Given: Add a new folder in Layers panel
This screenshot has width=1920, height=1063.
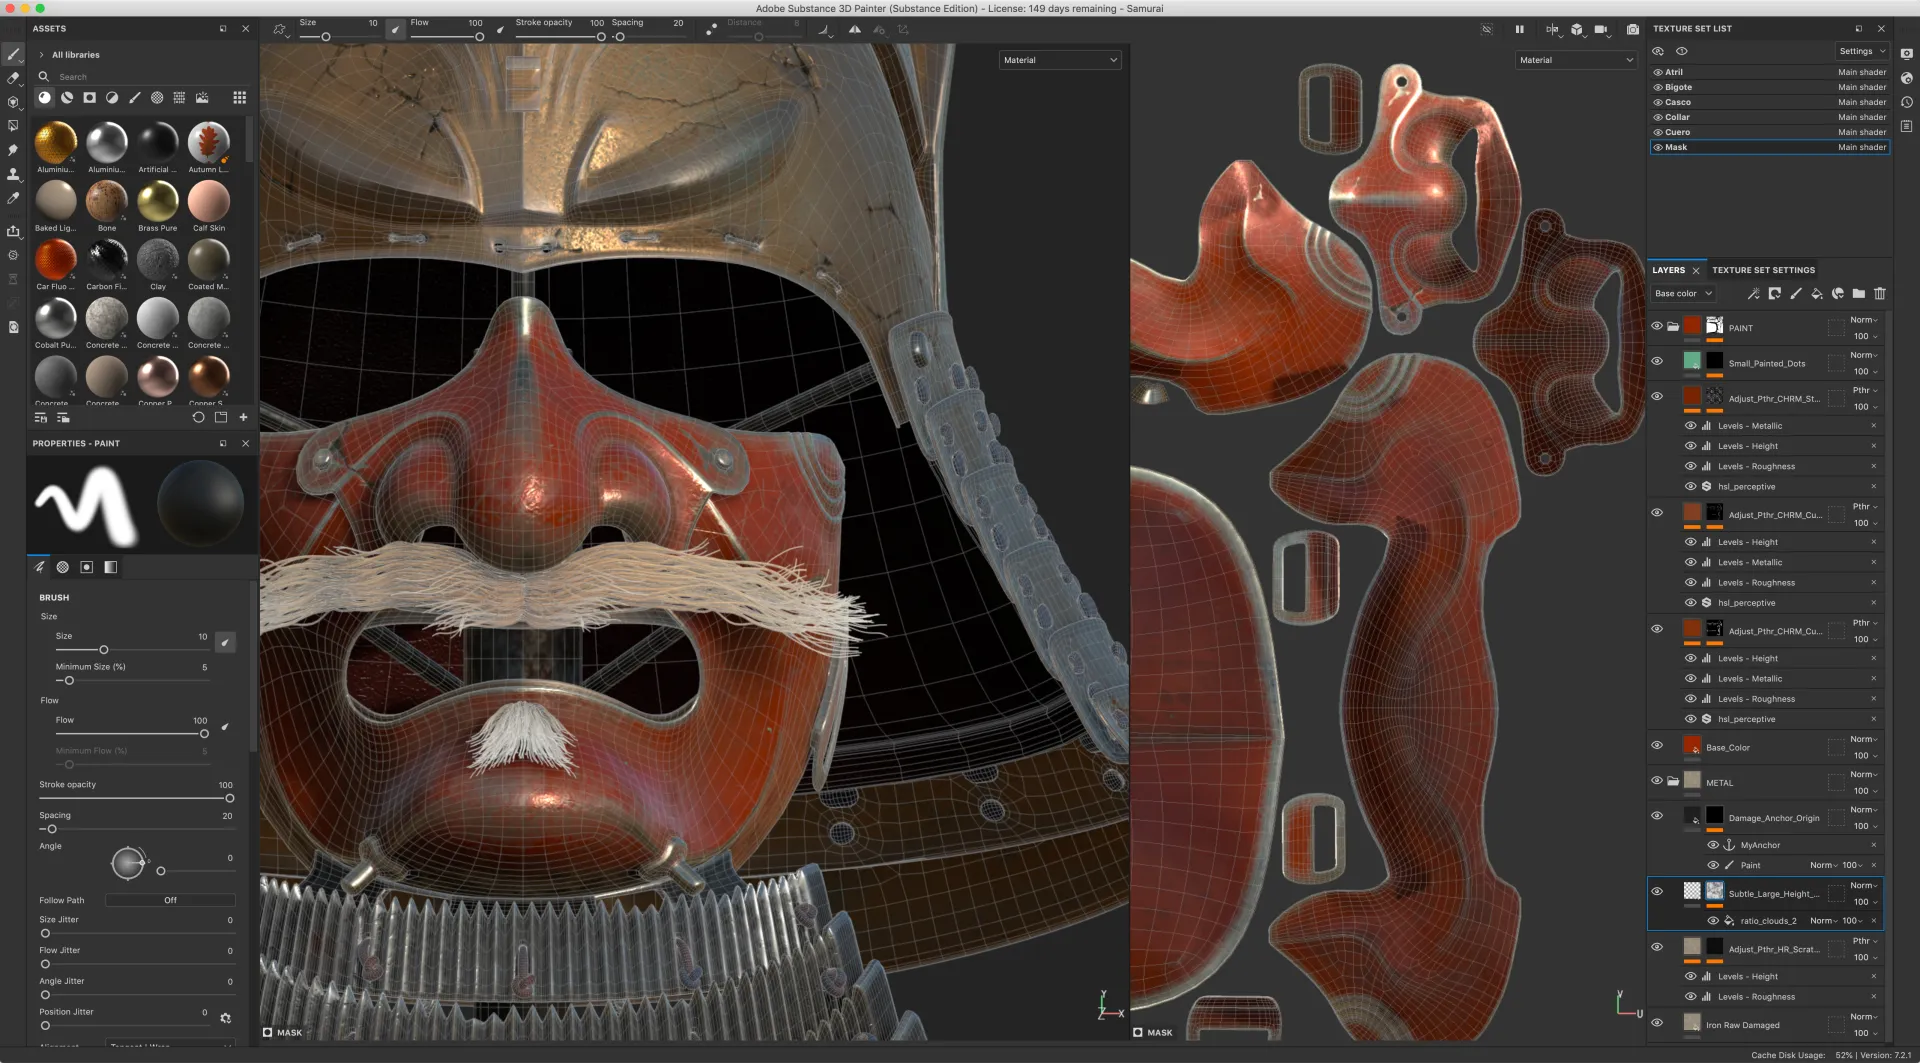Looking at the screenshot, I should tap(1858, 294).
